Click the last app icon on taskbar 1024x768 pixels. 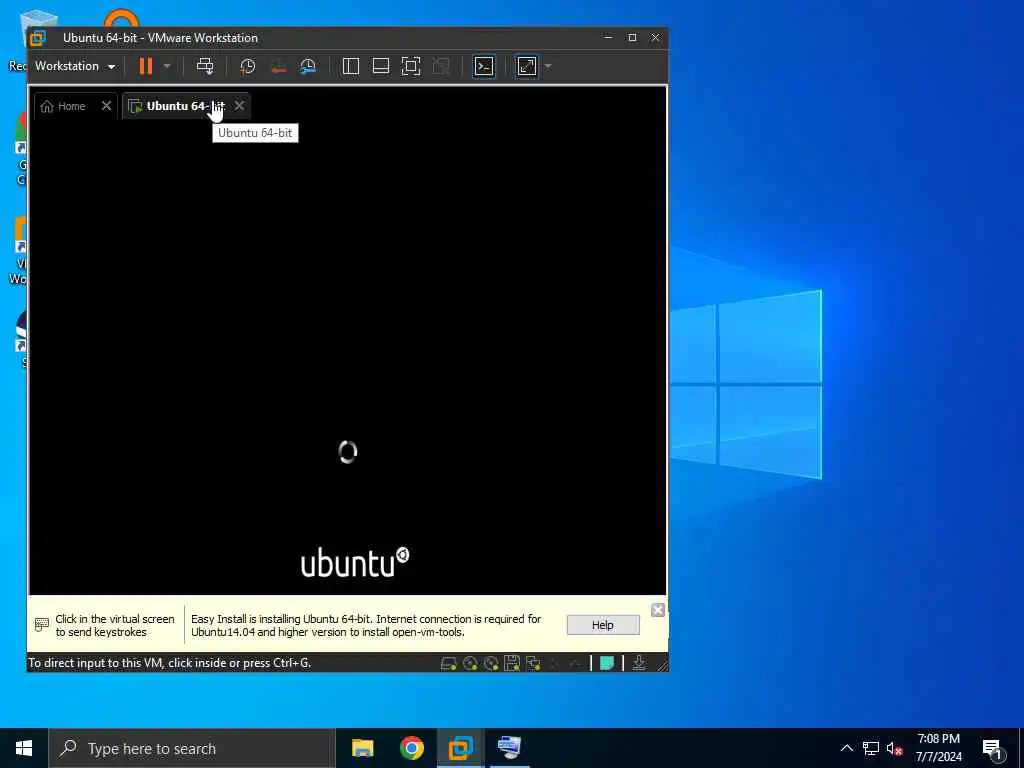(509, 748)
